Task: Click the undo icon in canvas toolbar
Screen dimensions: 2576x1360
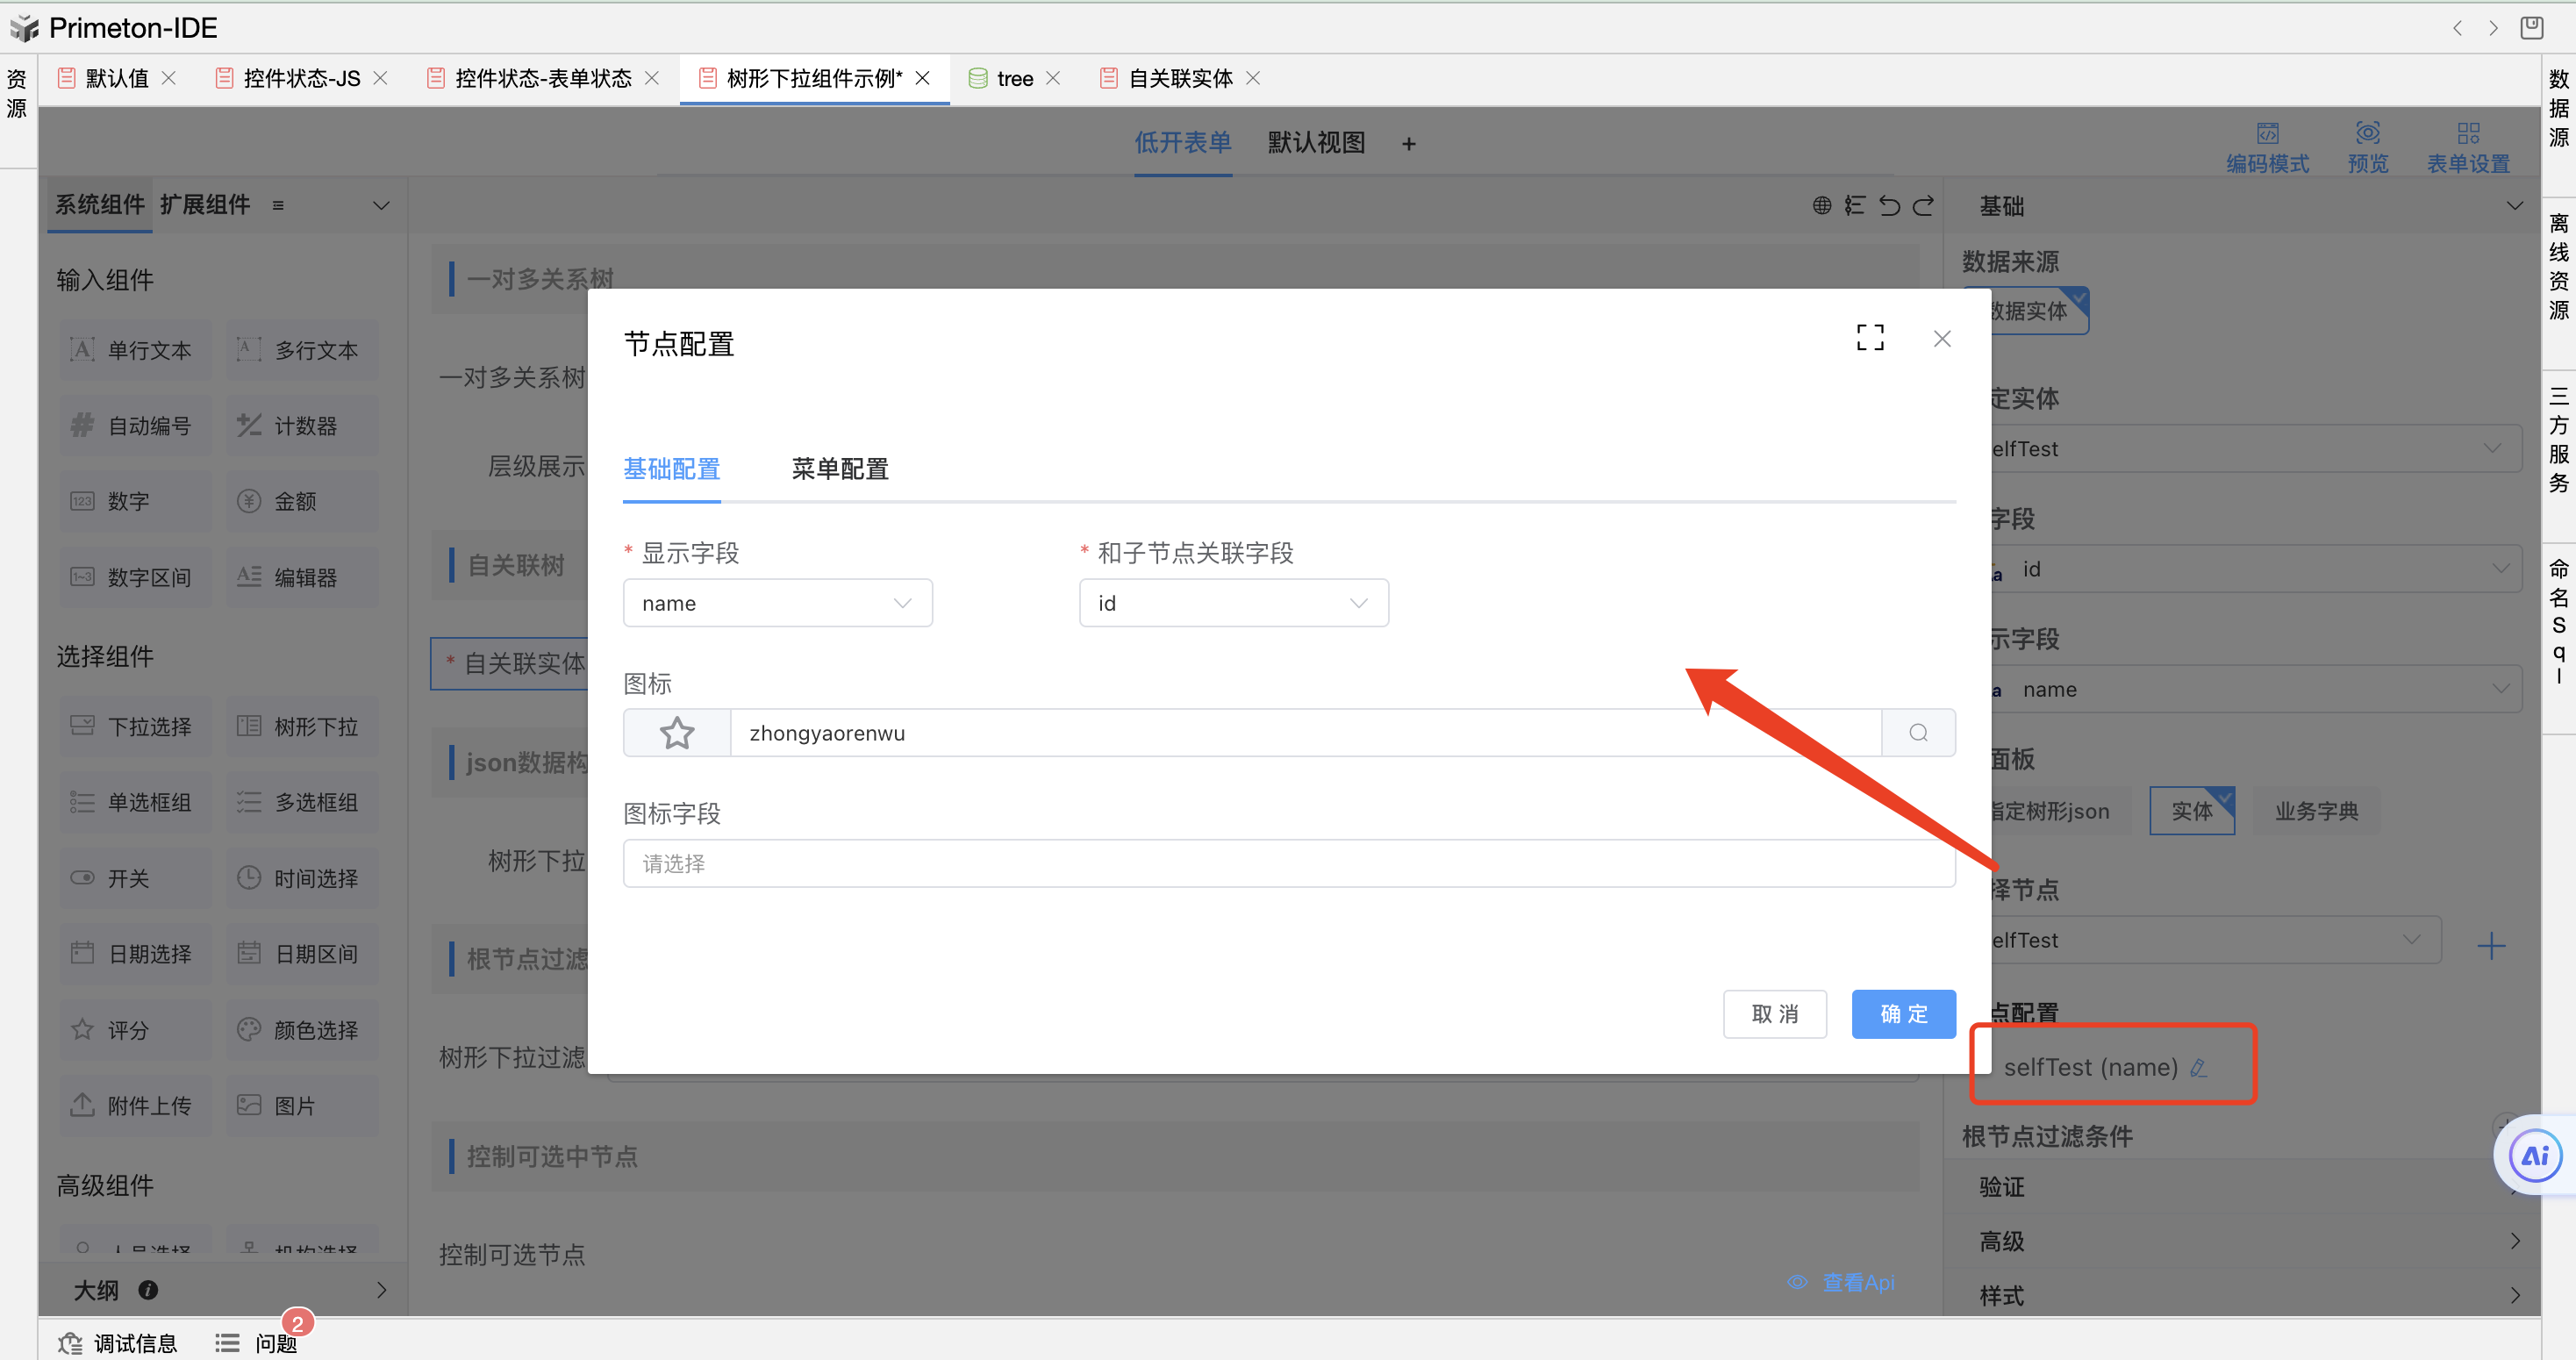Action: click(1889, 206)
